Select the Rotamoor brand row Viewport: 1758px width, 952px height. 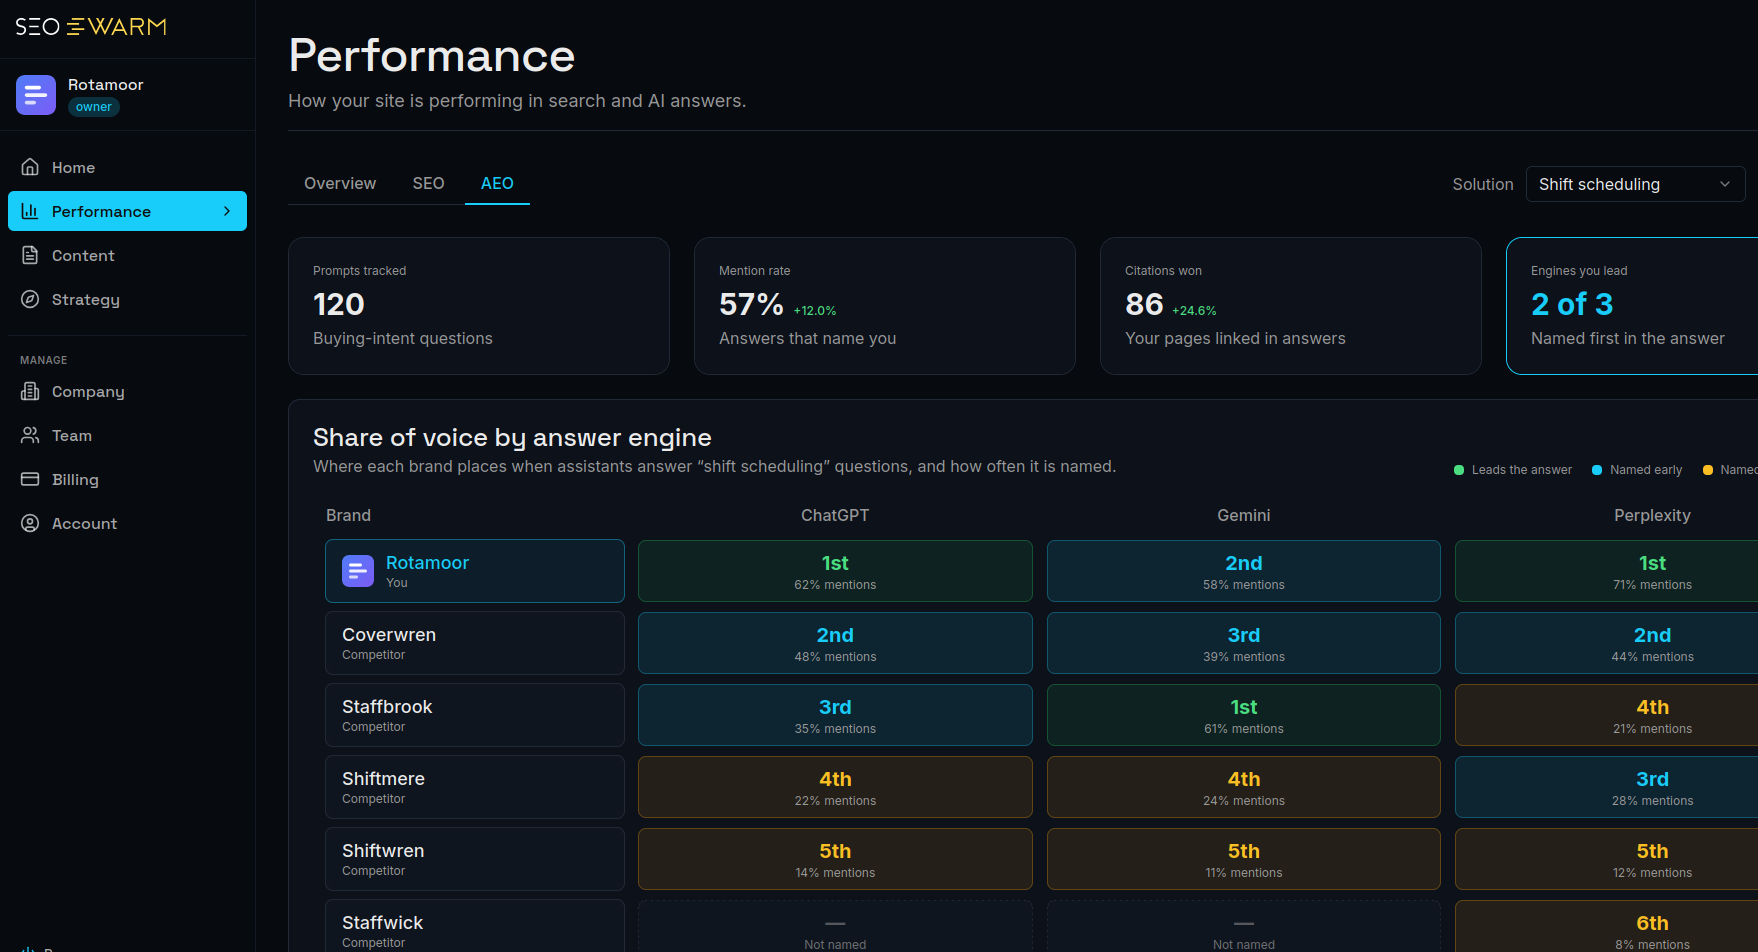click(475, 571)
